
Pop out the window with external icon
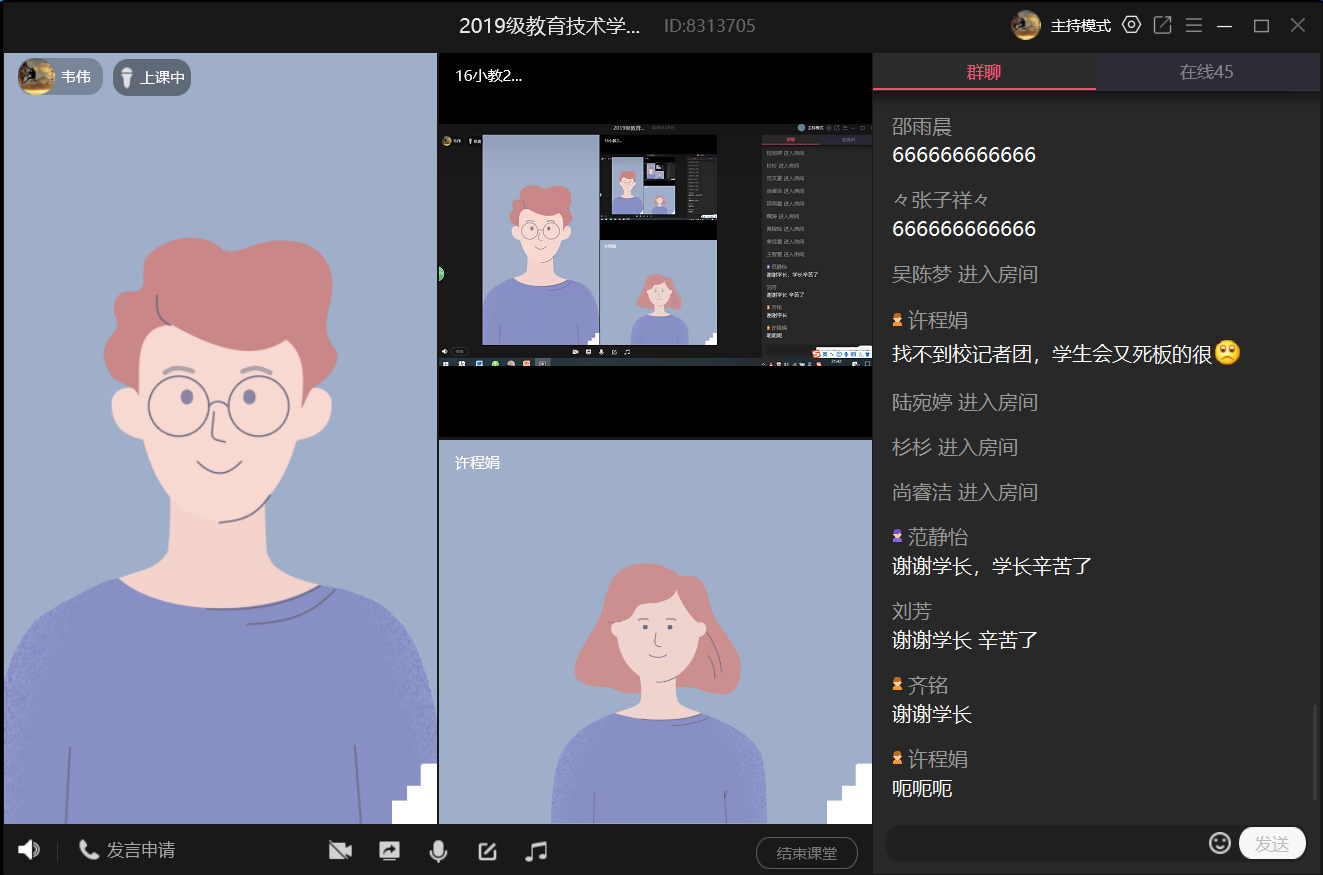(x=1162, y=25)
